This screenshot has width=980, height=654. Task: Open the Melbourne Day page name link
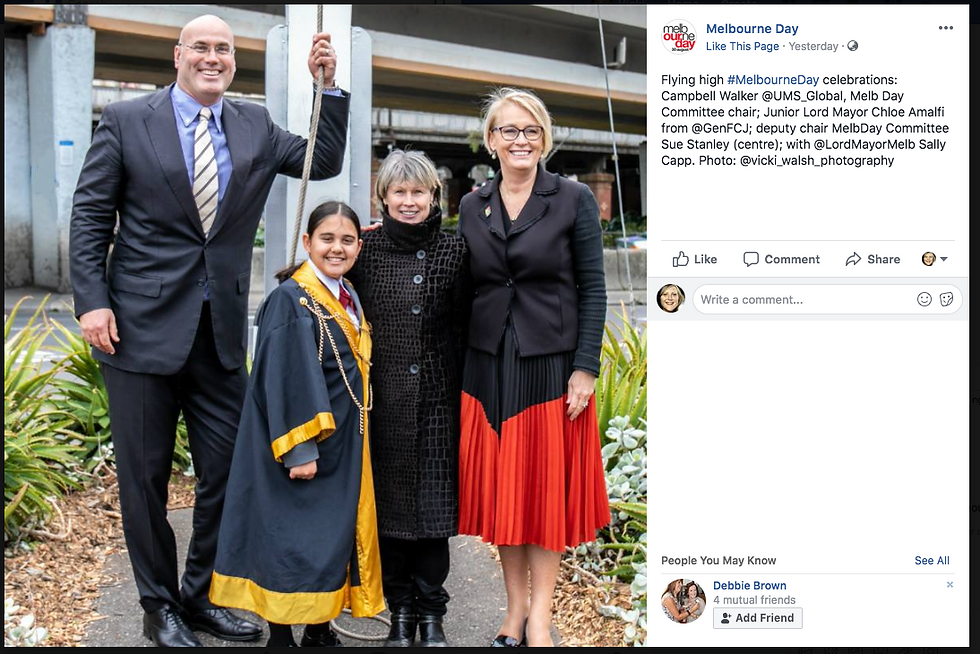(752, 29)
